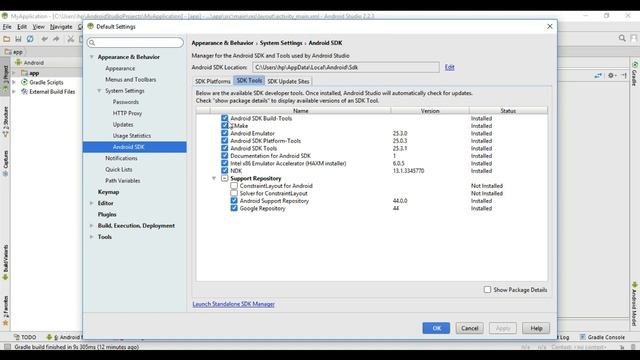The image size is (640, 360).
Task: Open the Gradle Console tool window
Action: click(x=602, y=337)
